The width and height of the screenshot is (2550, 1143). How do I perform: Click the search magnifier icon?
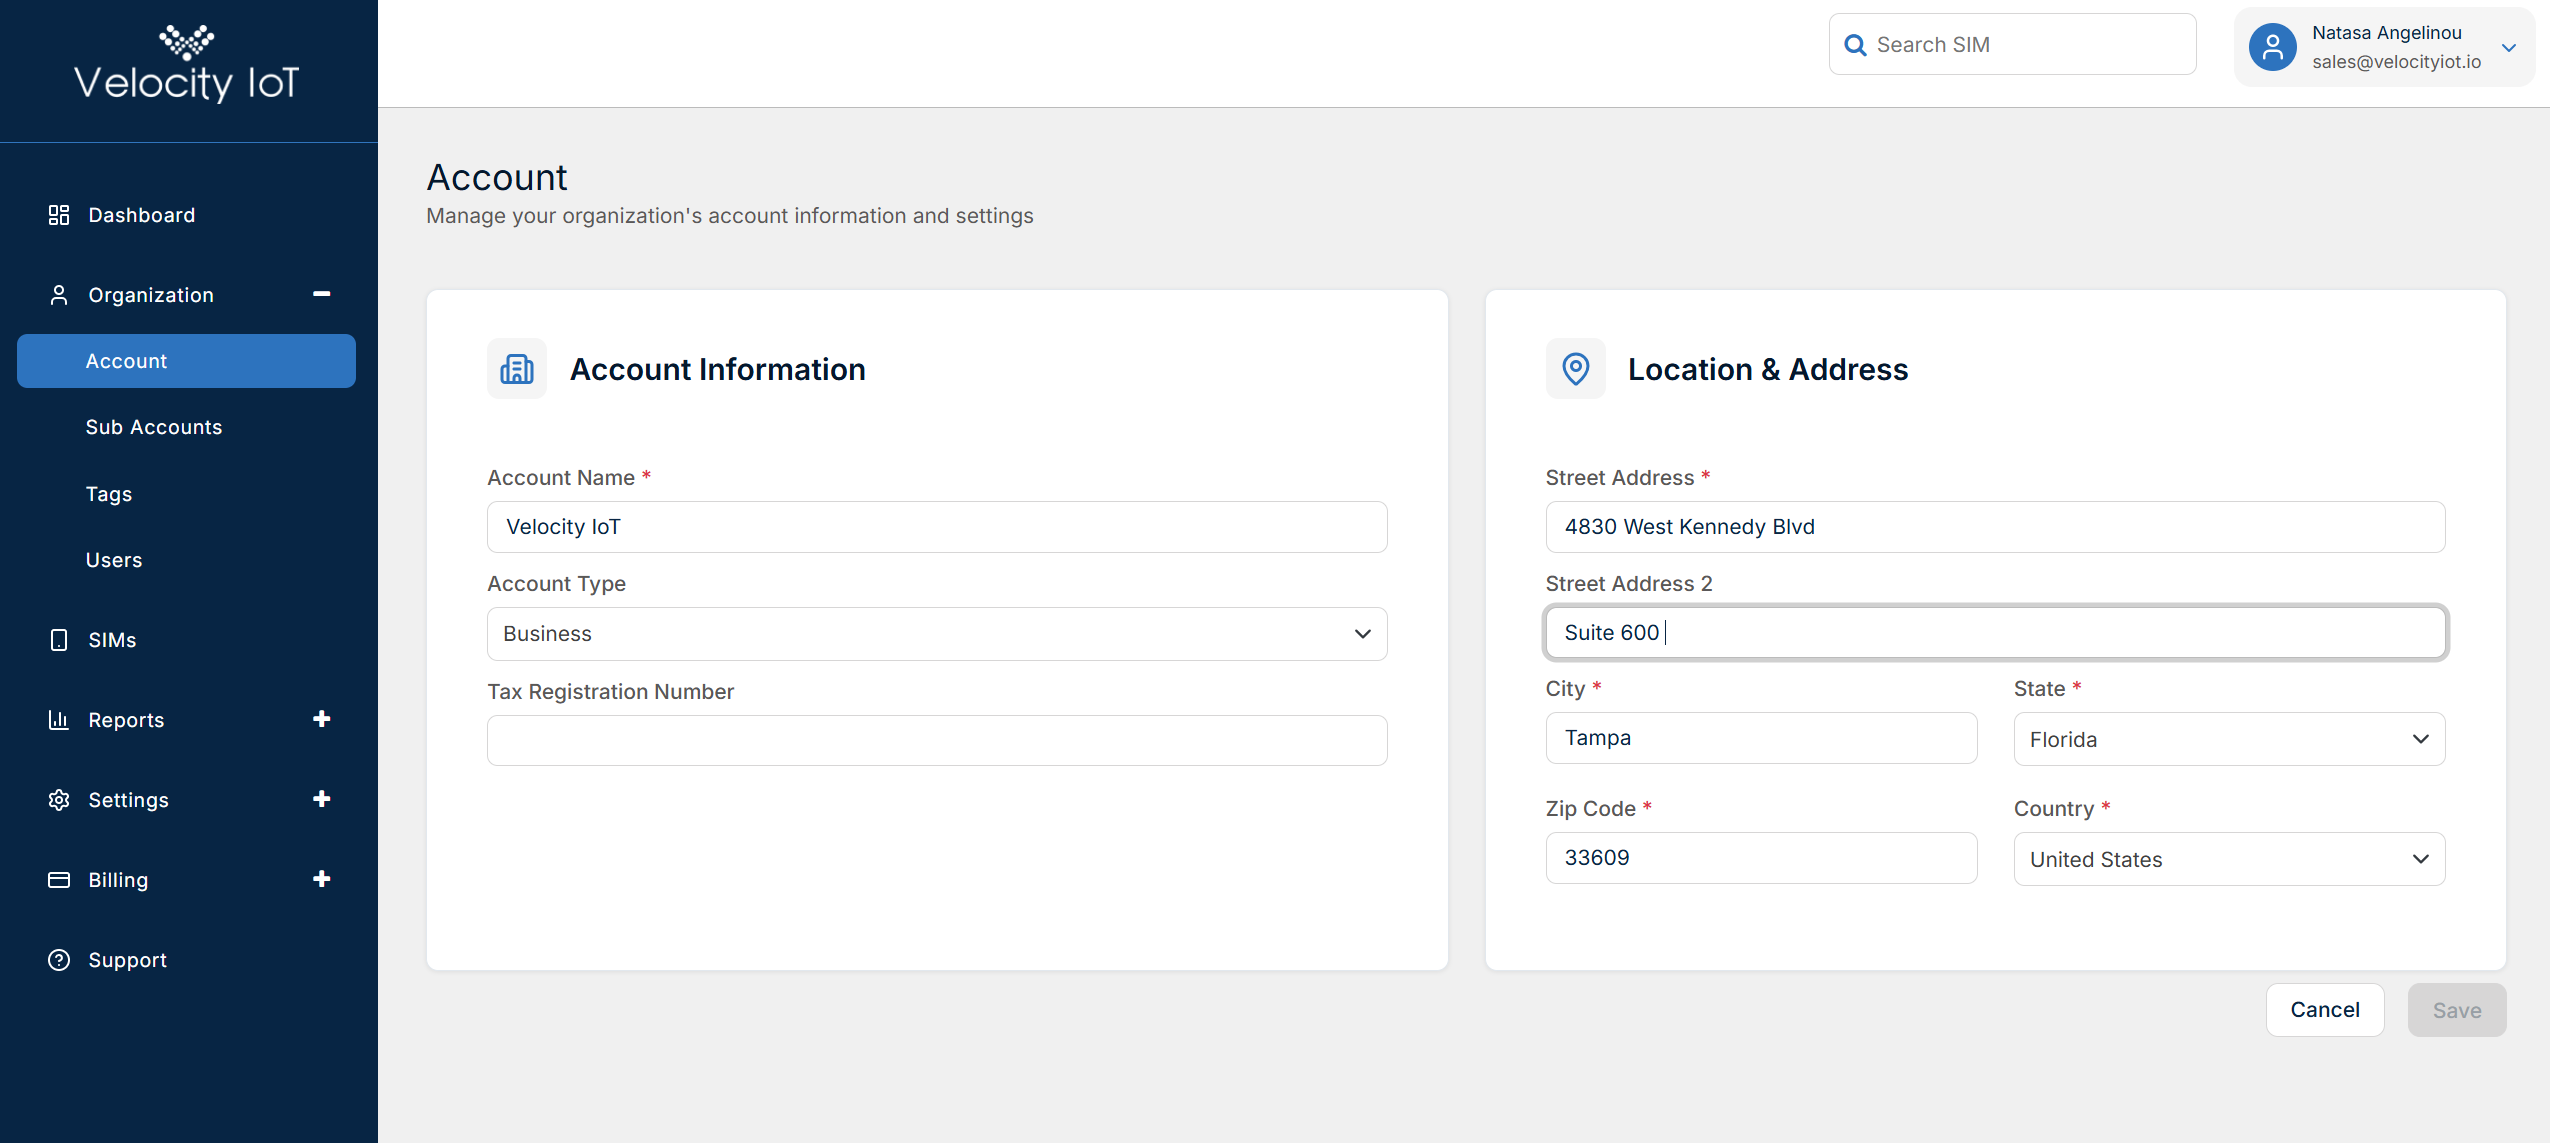click(1855, 45)
